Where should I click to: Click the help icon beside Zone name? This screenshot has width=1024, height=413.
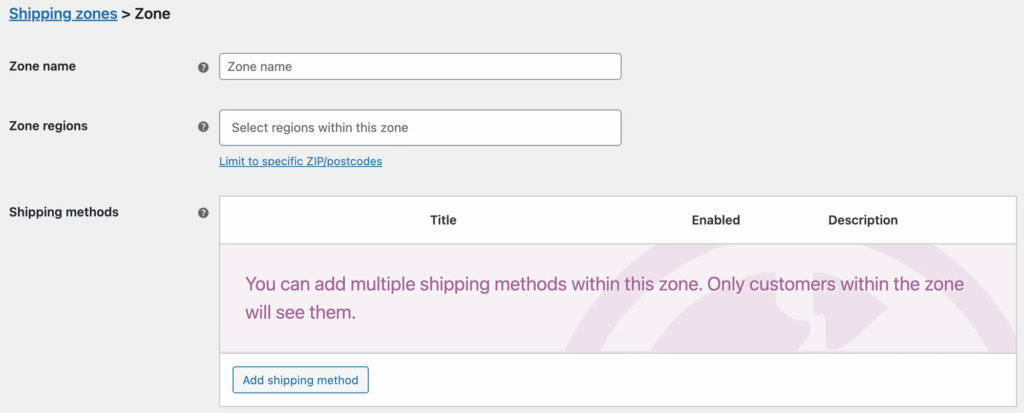tap(204, 68)
